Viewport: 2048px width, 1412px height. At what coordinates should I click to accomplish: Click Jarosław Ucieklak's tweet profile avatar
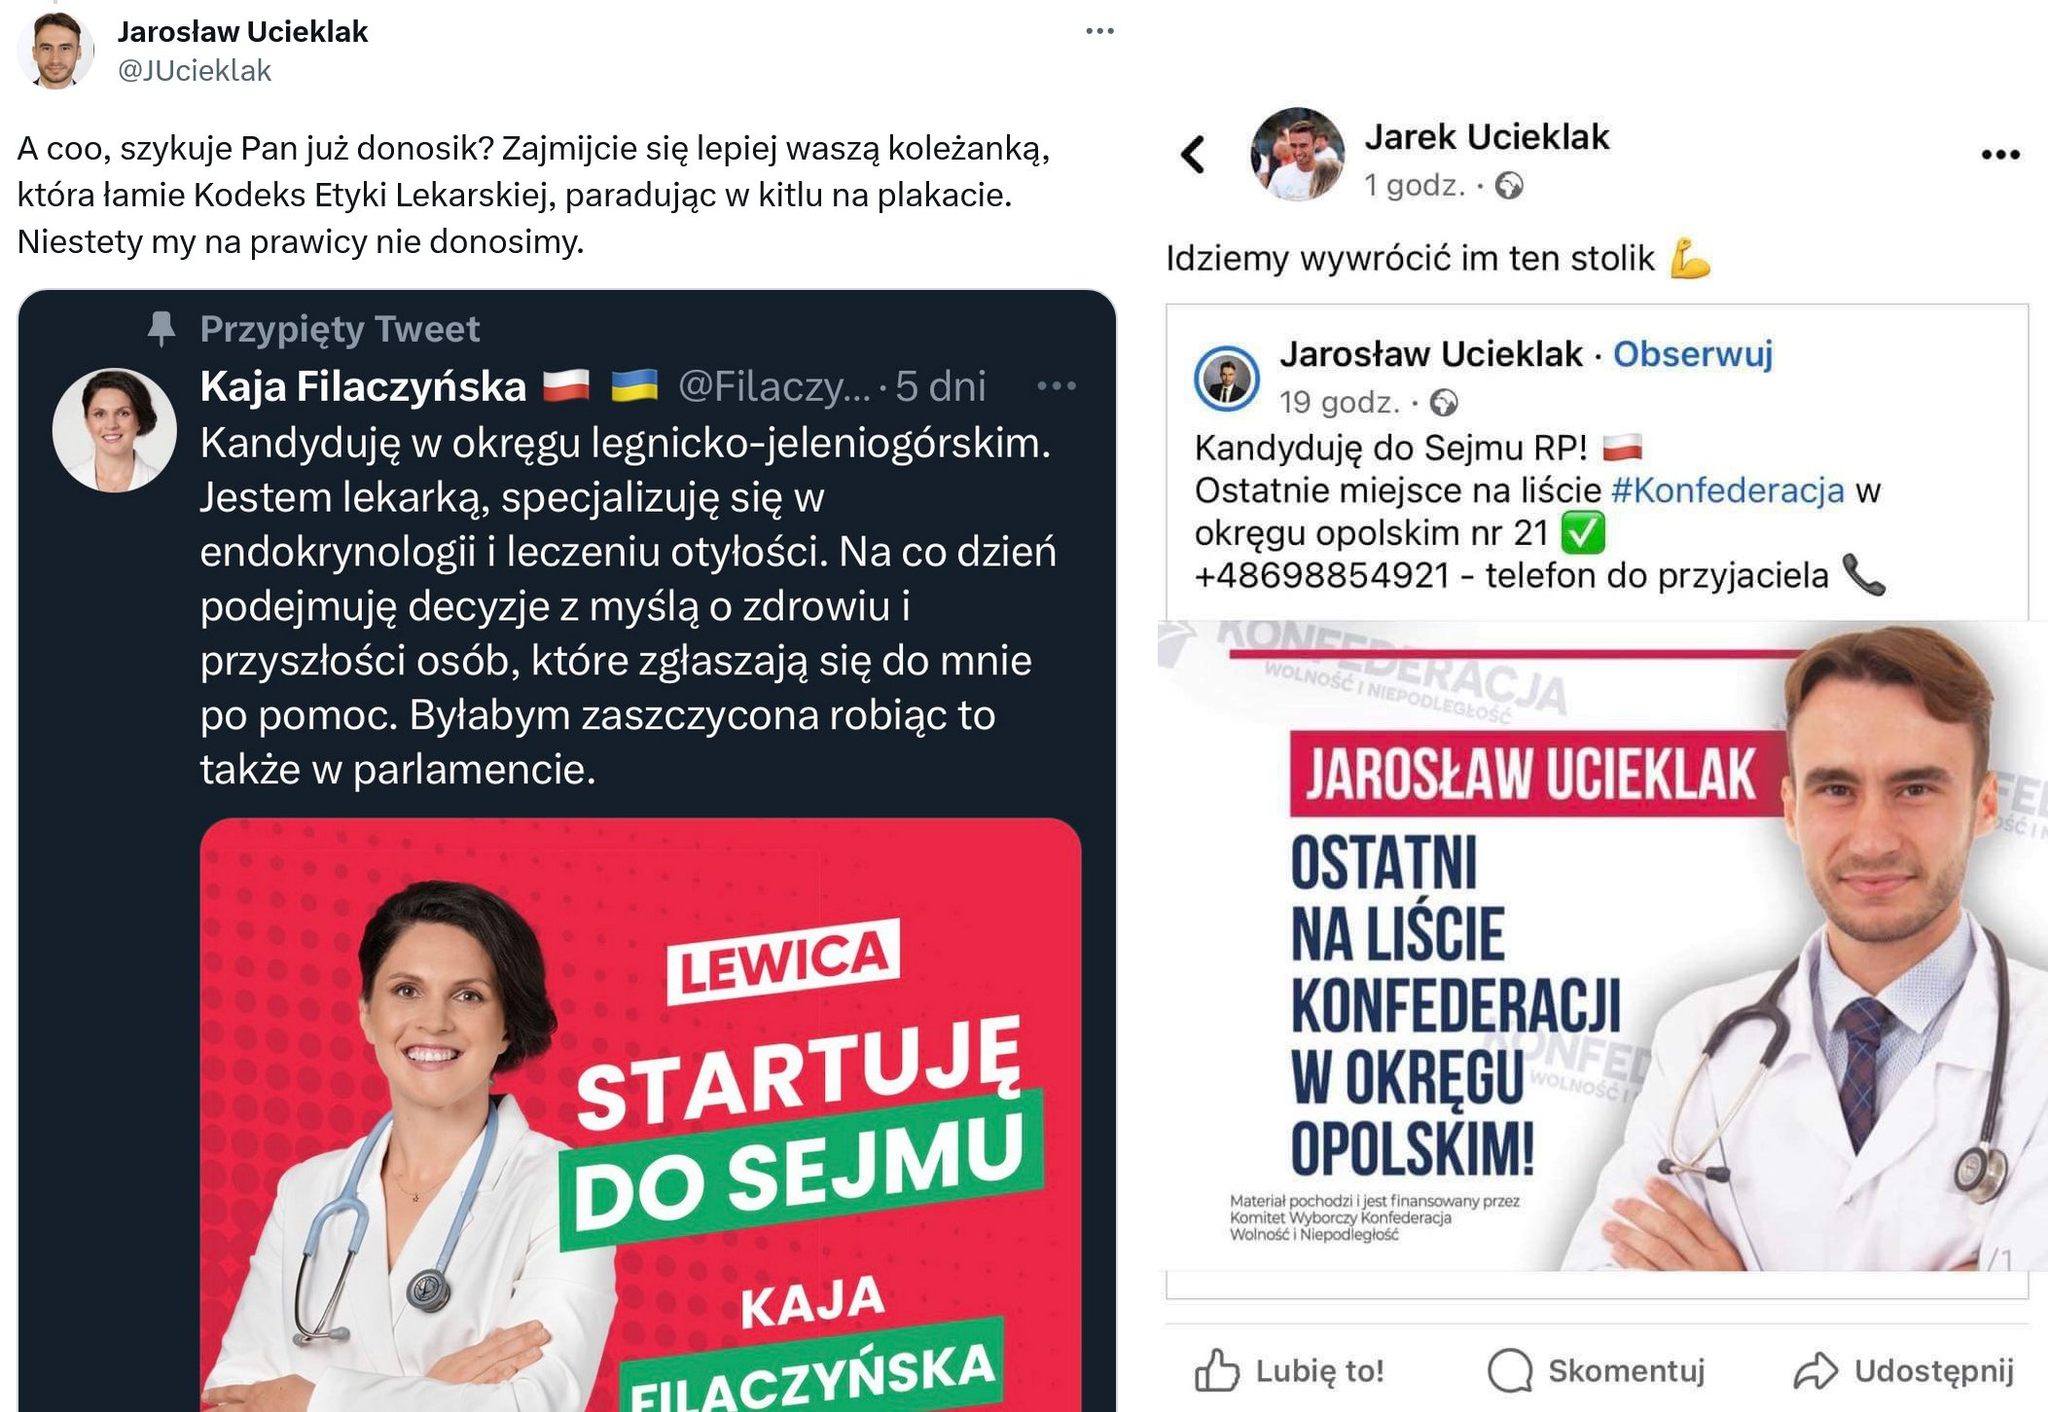pyautogui.click(x=55, y=50)
